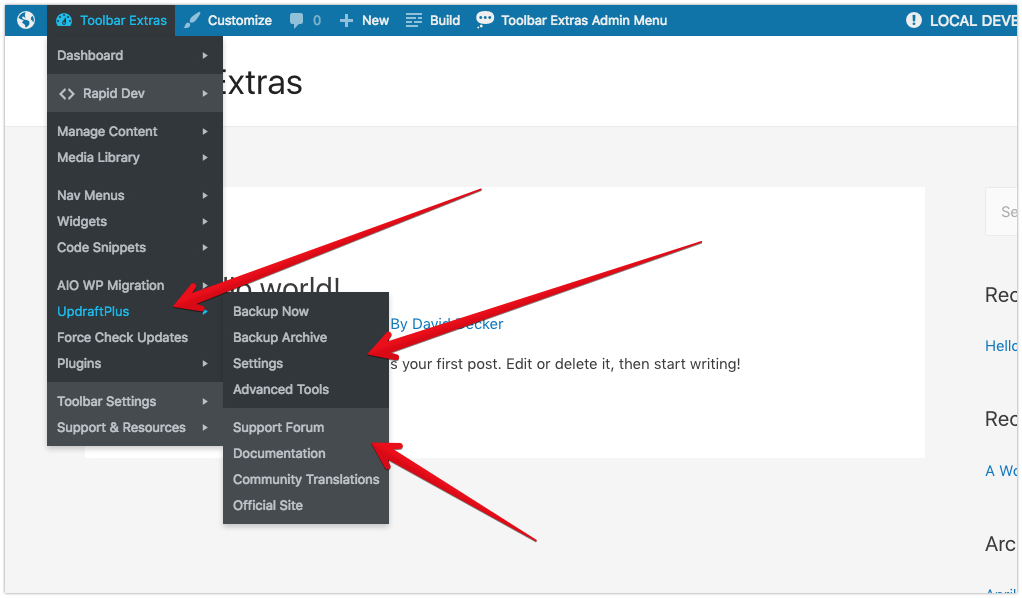Click the author link By David Decker
1022x598 pixels.
[446, 324]
